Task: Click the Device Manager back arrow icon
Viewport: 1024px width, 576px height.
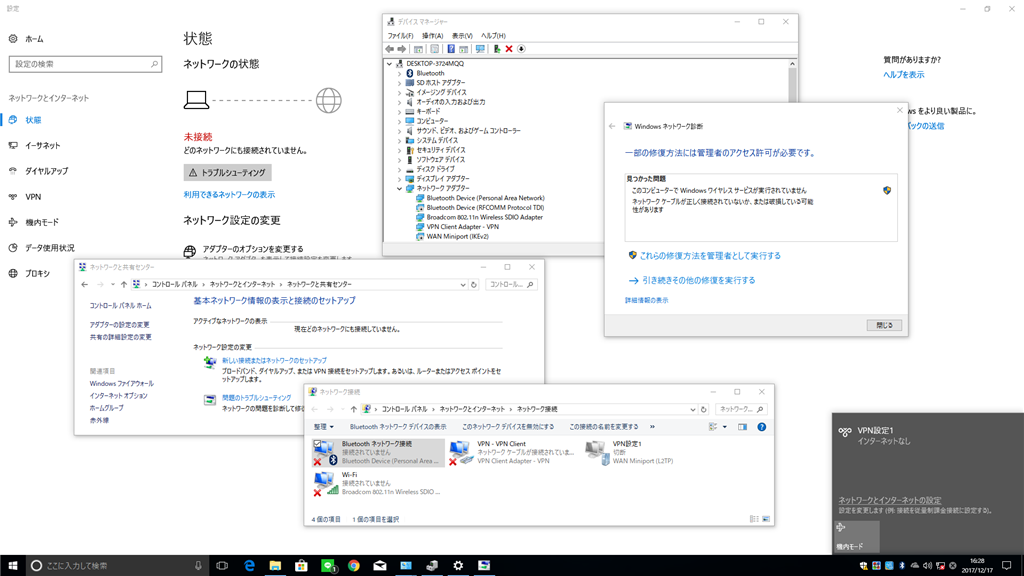Action: tap(389, 49)
